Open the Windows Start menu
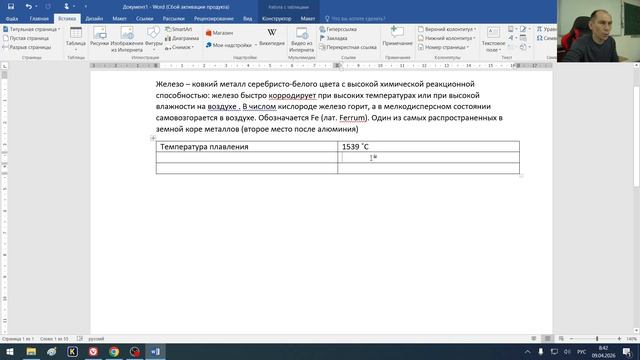This screenshot has width=640, height=360. 9,351
